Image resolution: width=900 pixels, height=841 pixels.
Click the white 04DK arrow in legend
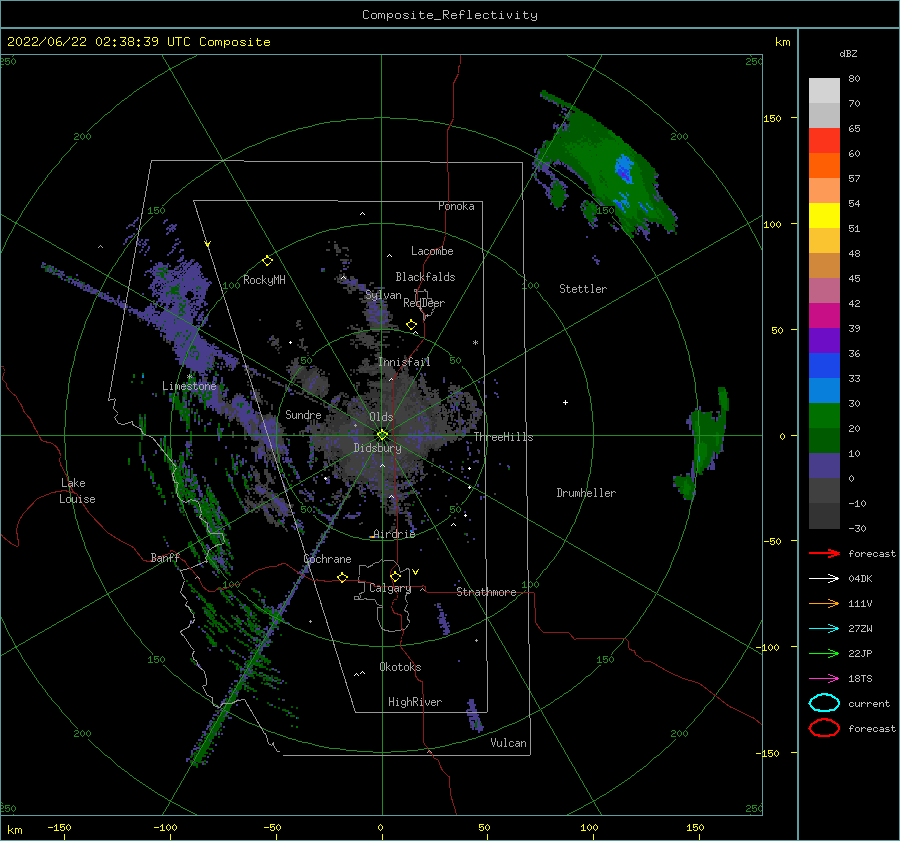pos(824,578)
